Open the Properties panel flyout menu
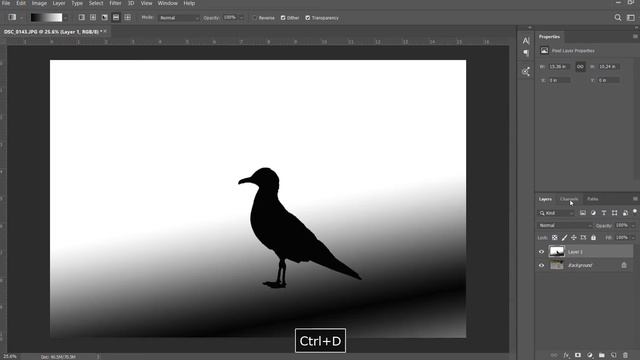 click(x=635, y=36)
